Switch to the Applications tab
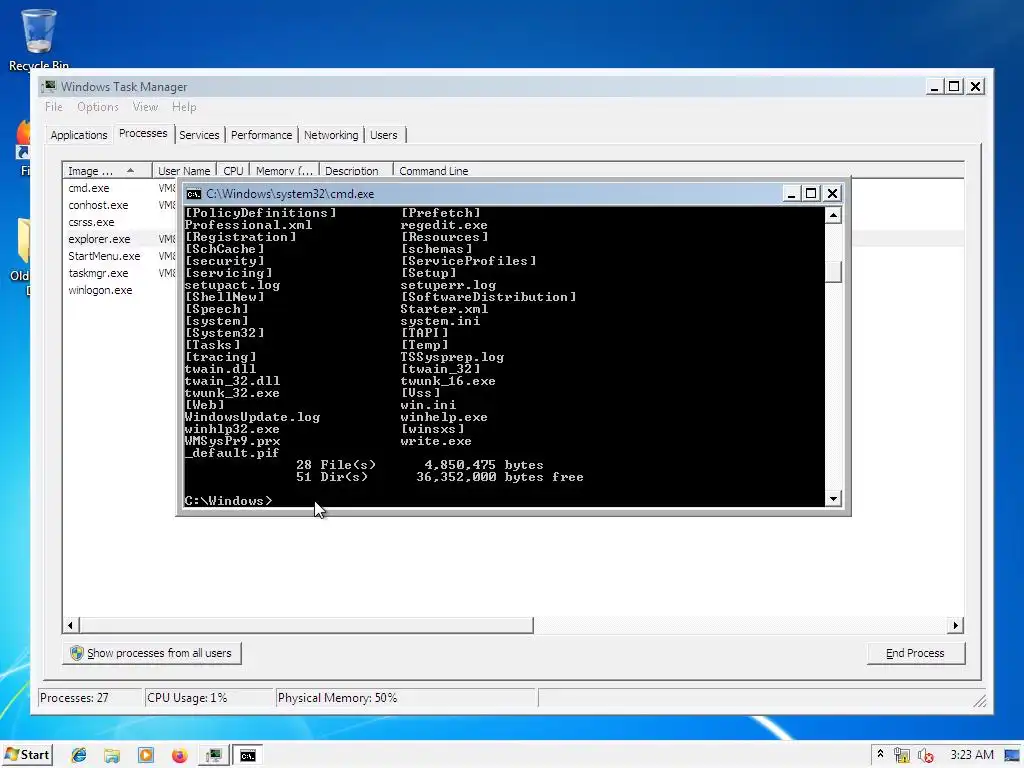1024x768 pixels. [79, 135]
